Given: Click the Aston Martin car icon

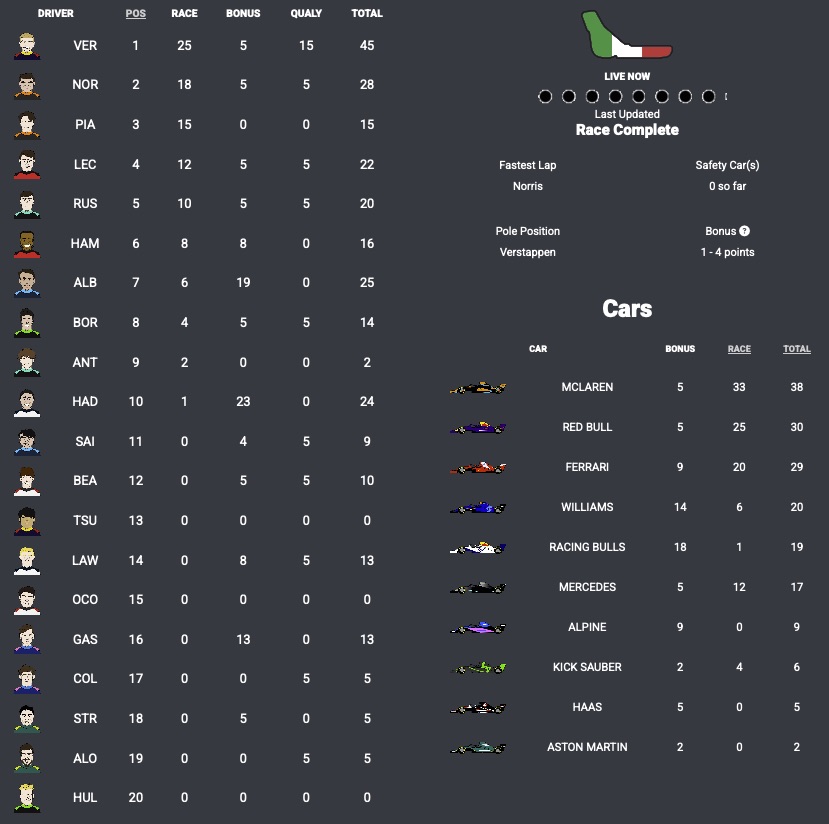Looking at the screenshot, I should tap(478, 748).
